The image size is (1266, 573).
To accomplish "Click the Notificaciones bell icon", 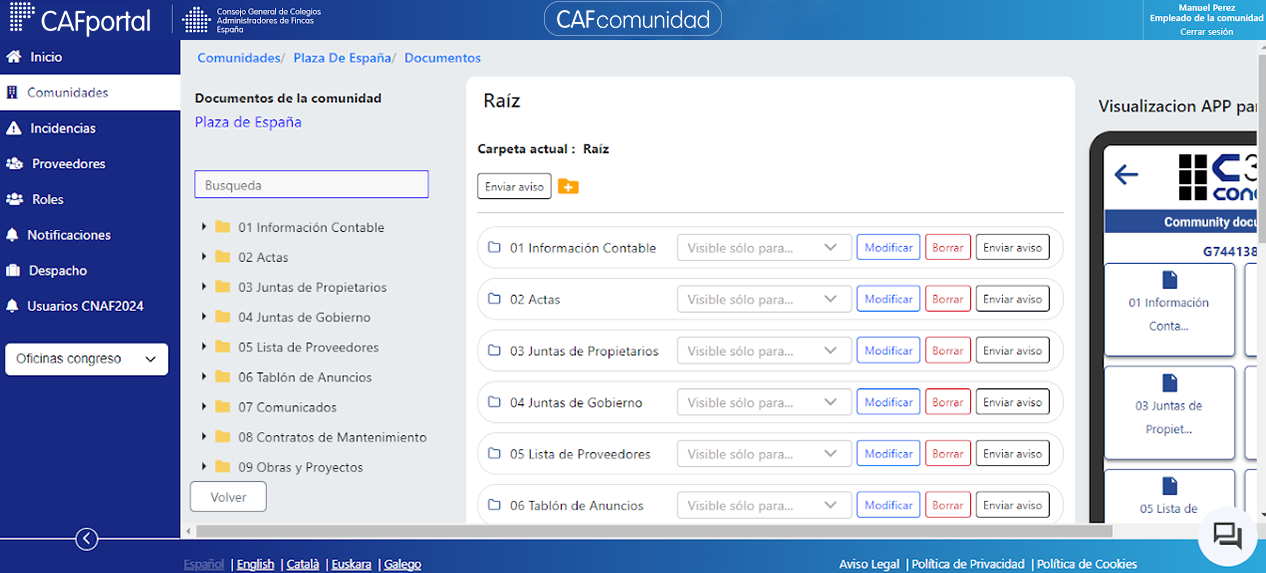I will [x=13, y=235].
